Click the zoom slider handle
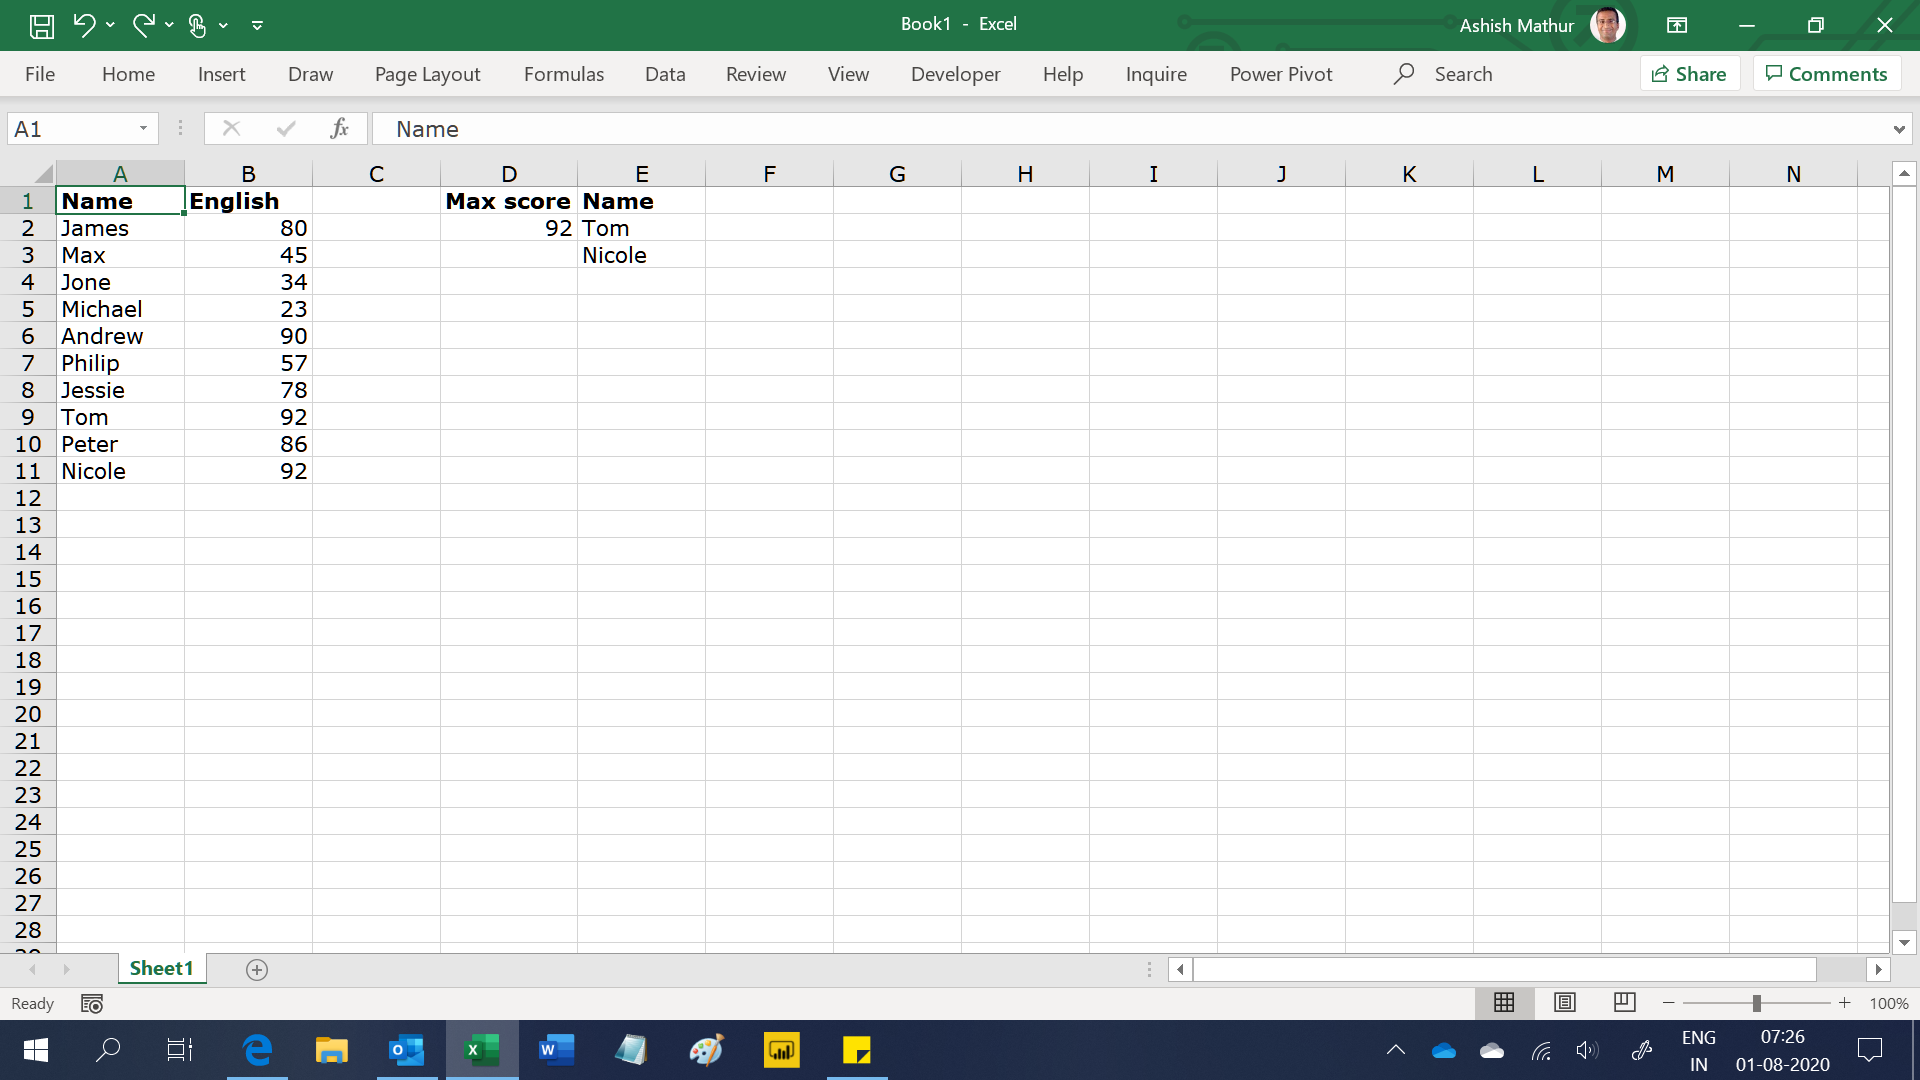Viewport: 1920px width, 1080px height. (1756, 1003)
